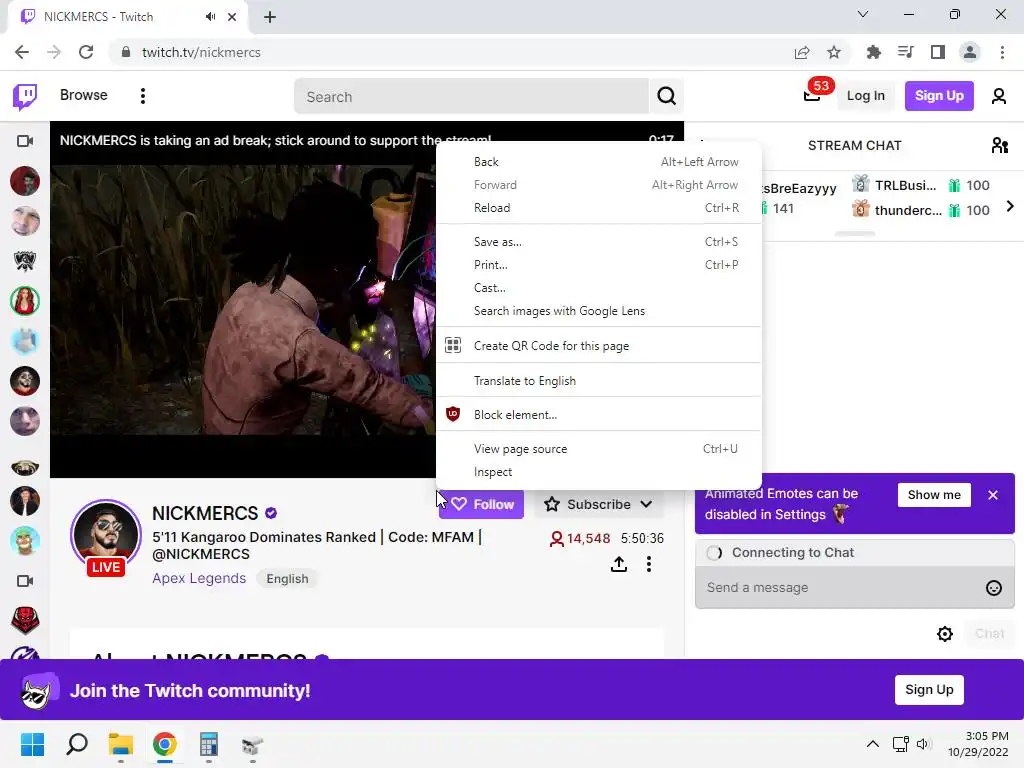The image size is (1024, 768).
Task: Choose Print... from context menu
Action: pyautogui.click(x=598, y=264)
